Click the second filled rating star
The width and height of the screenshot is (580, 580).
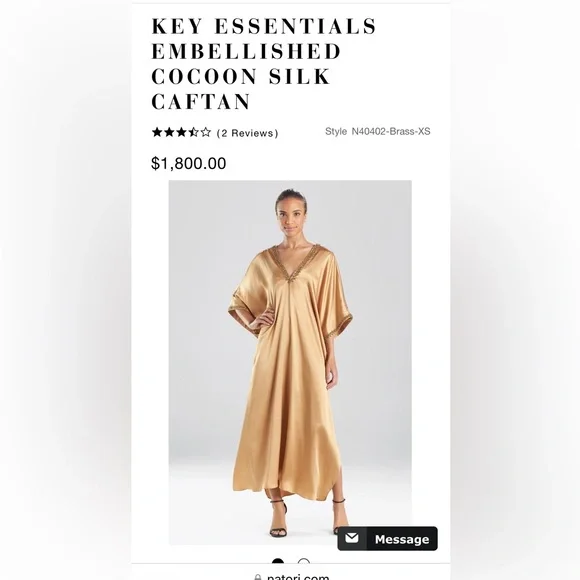(x=169, y=132)
